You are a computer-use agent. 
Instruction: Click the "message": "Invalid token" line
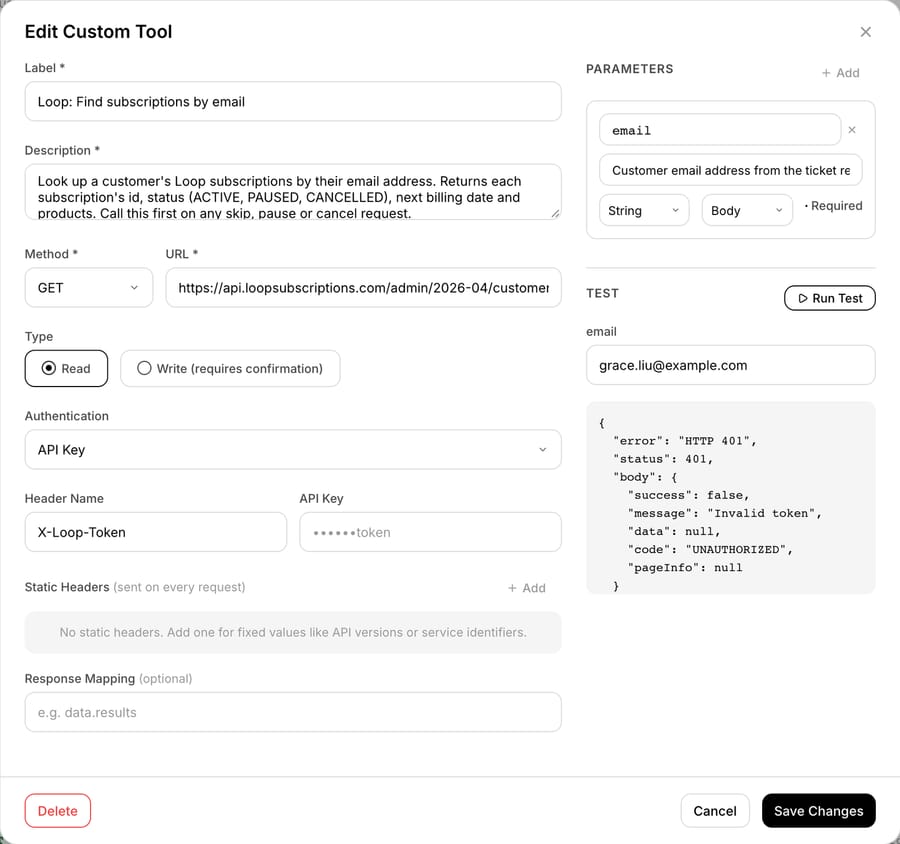pyautogui.click(x=724, y=513)
